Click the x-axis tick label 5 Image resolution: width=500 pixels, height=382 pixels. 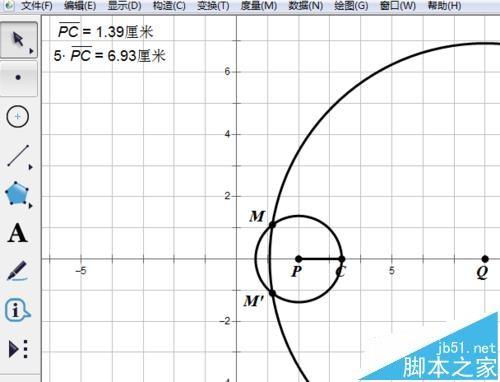coord(392,270)
